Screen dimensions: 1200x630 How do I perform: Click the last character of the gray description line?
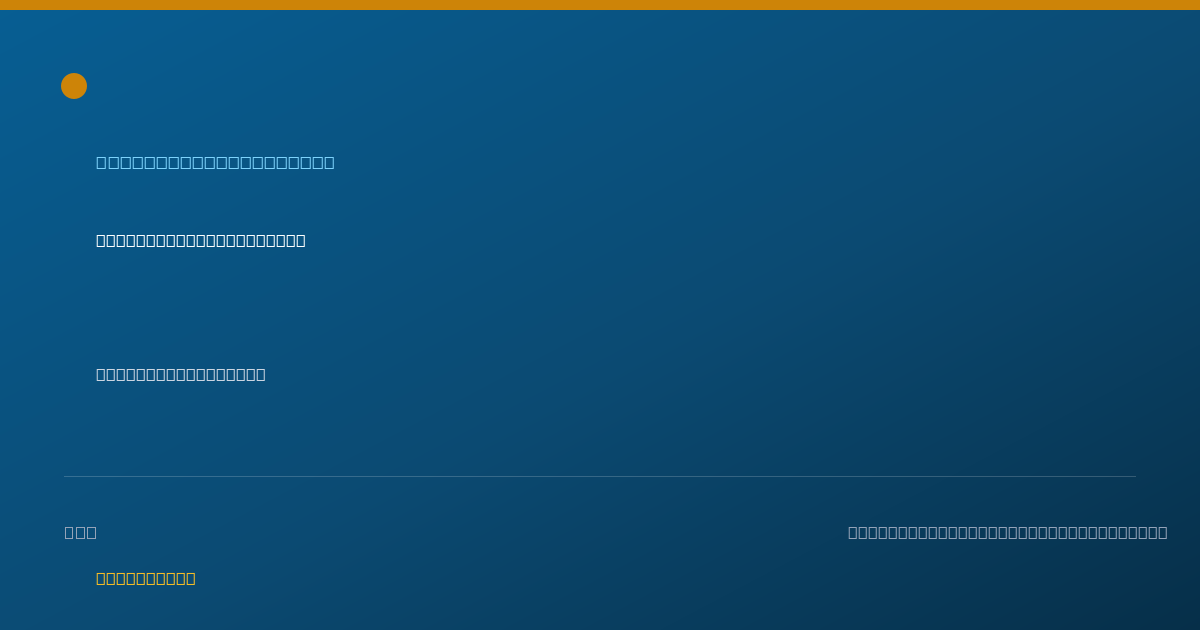[260, 374]
